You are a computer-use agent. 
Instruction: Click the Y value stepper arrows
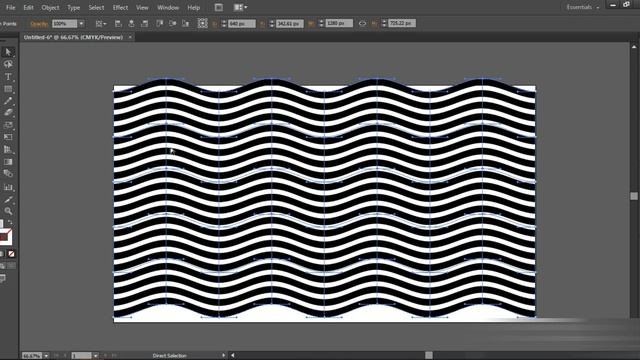tap(272, 24)
